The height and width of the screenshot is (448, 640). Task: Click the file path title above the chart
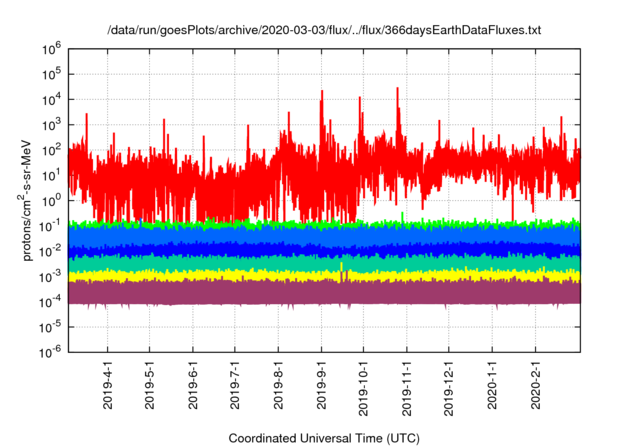[324, 30]
